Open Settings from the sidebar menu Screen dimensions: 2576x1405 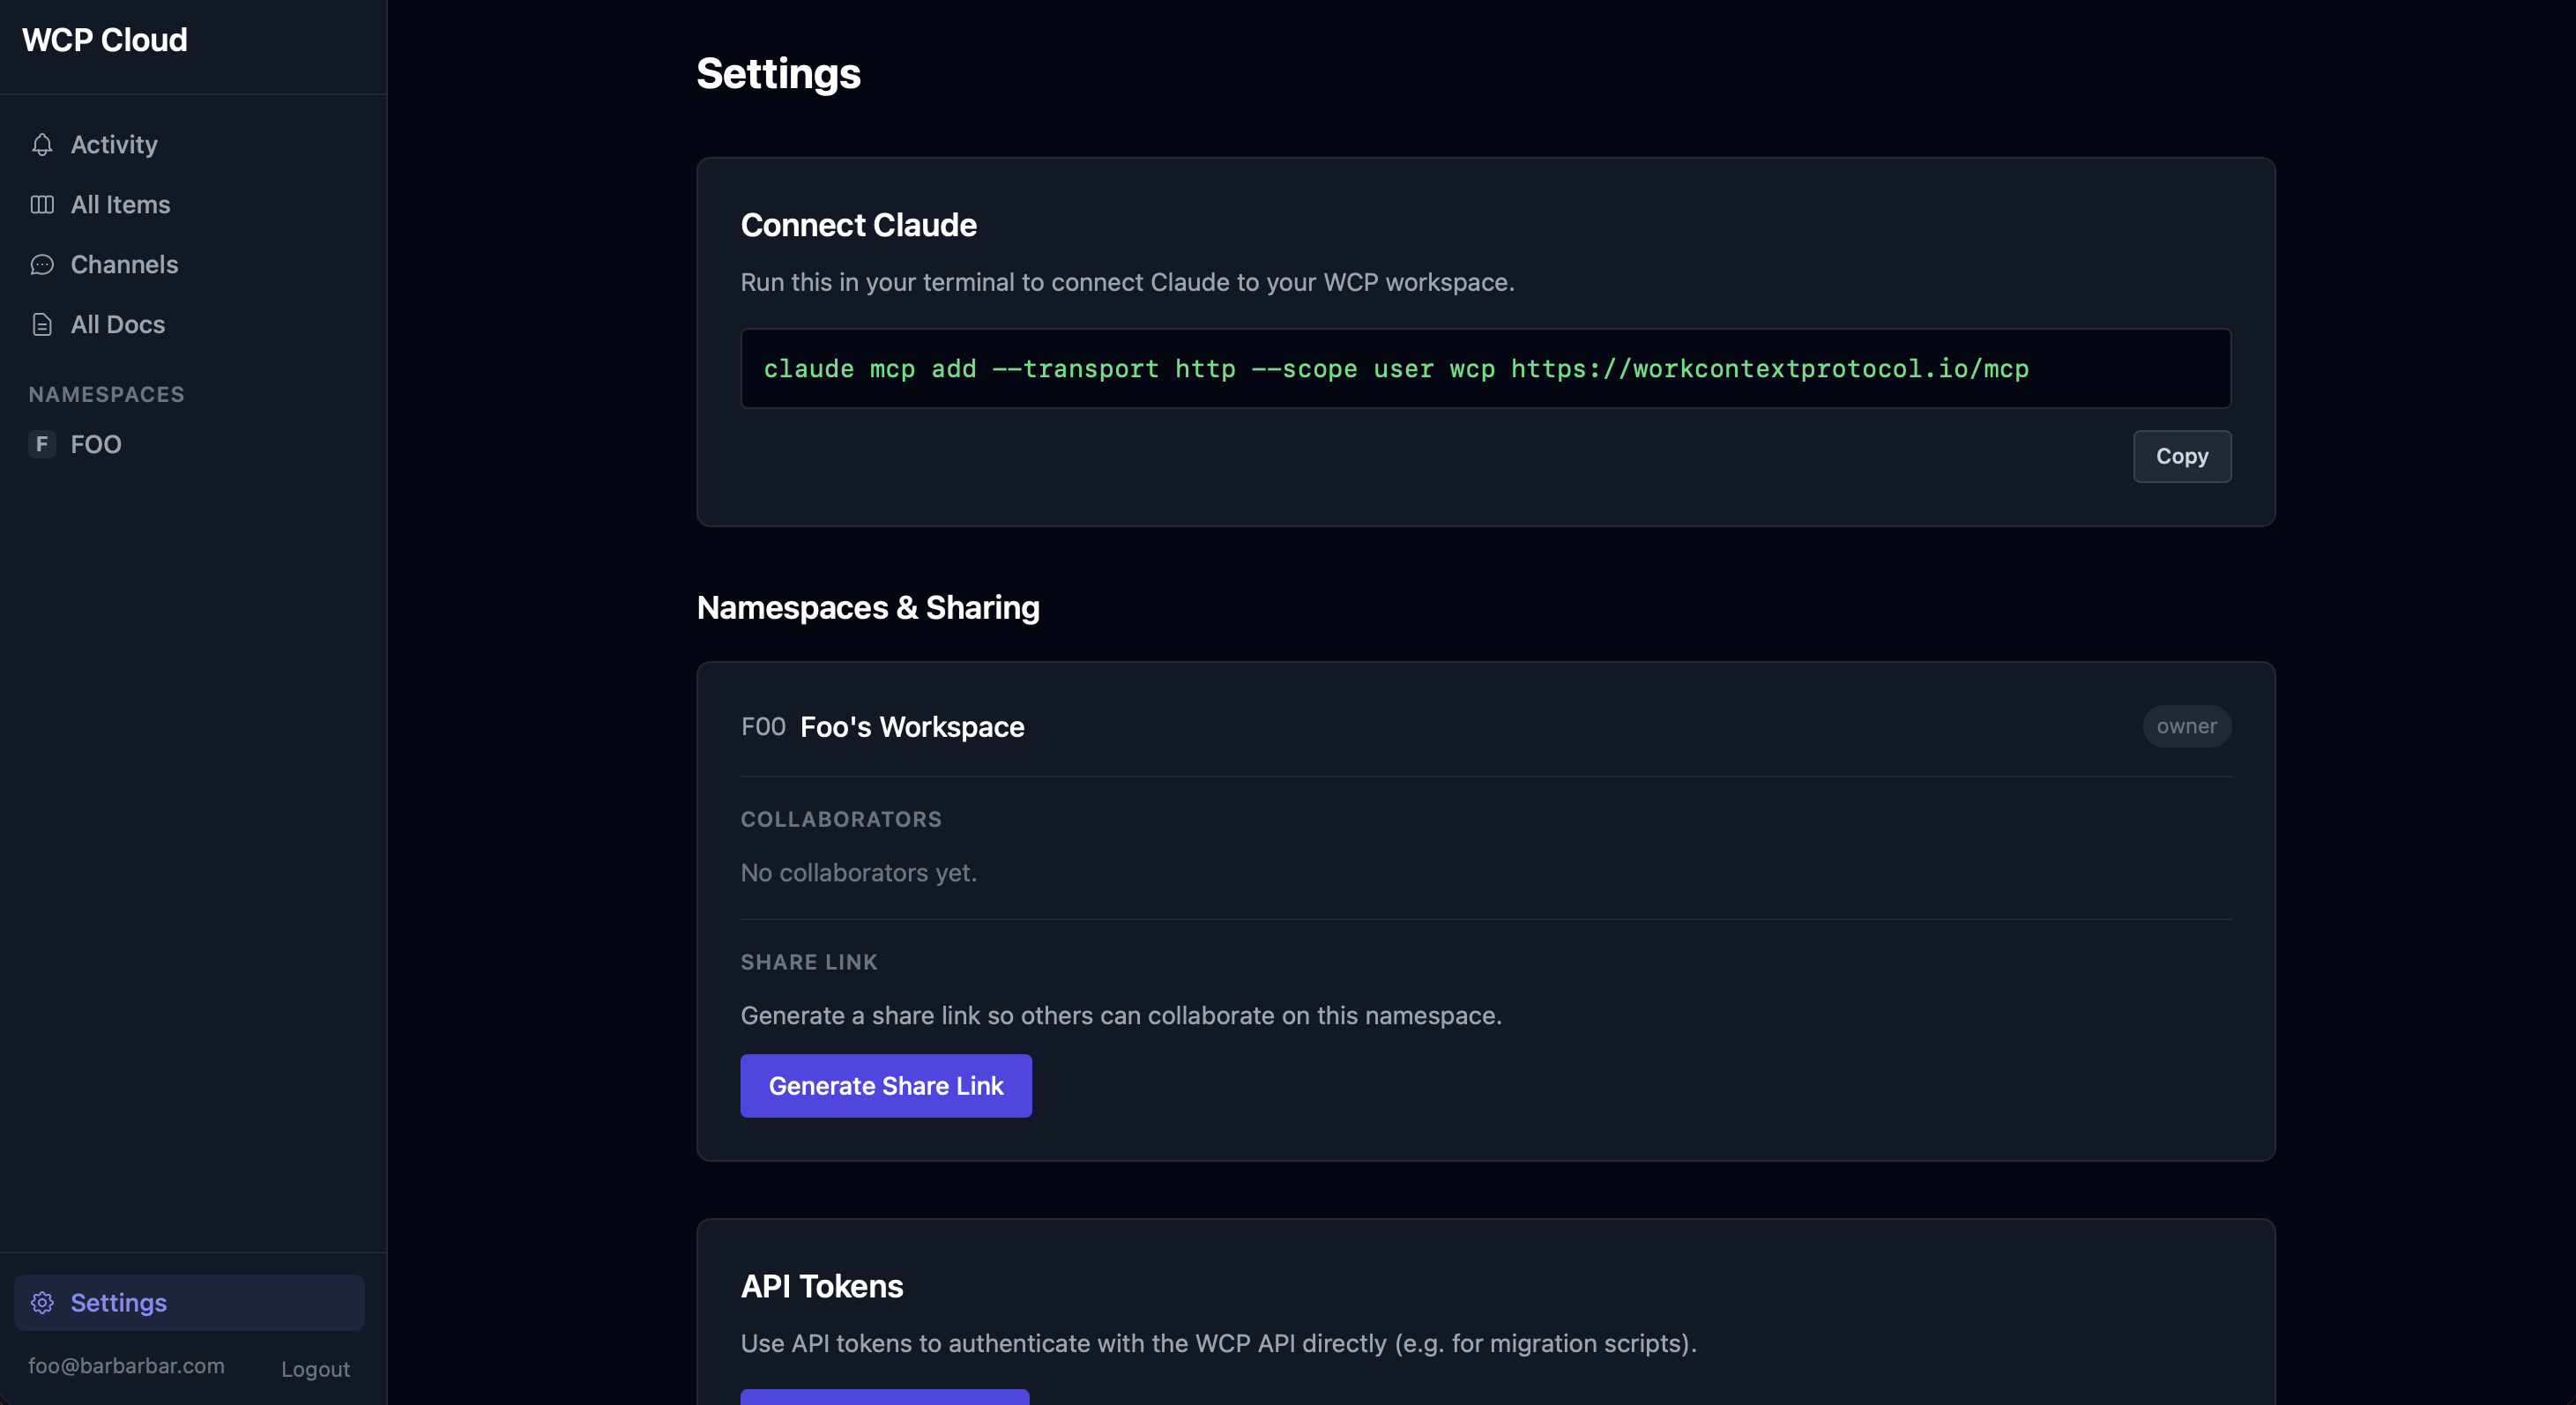tap(118, 1303)
